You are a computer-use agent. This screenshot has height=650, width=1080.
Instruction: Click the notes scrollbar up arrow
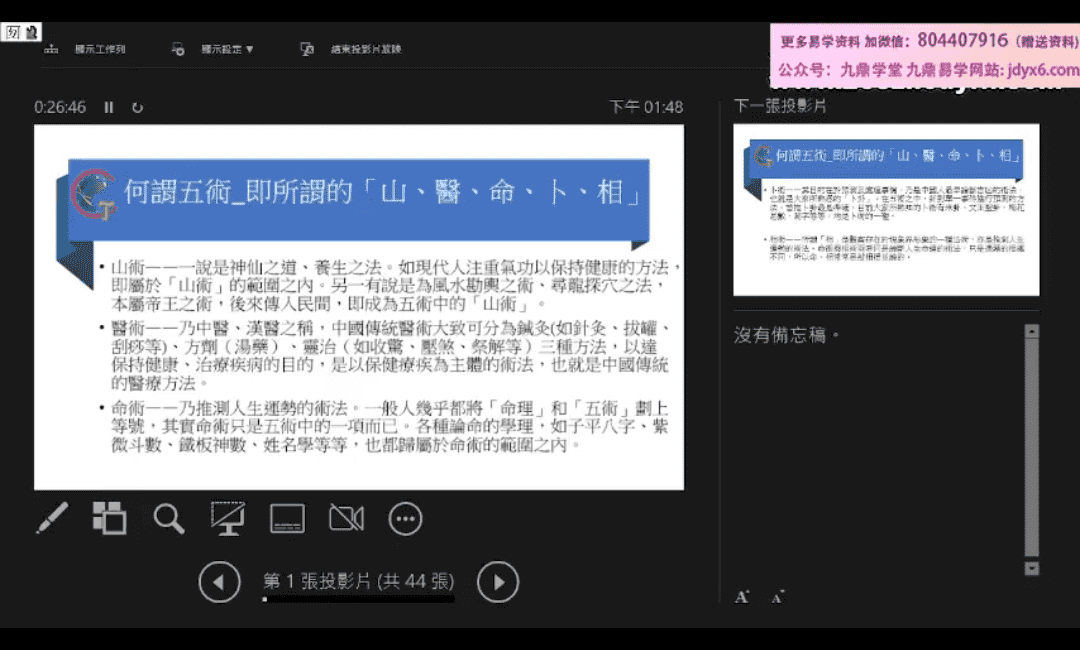click(1032, 332)
